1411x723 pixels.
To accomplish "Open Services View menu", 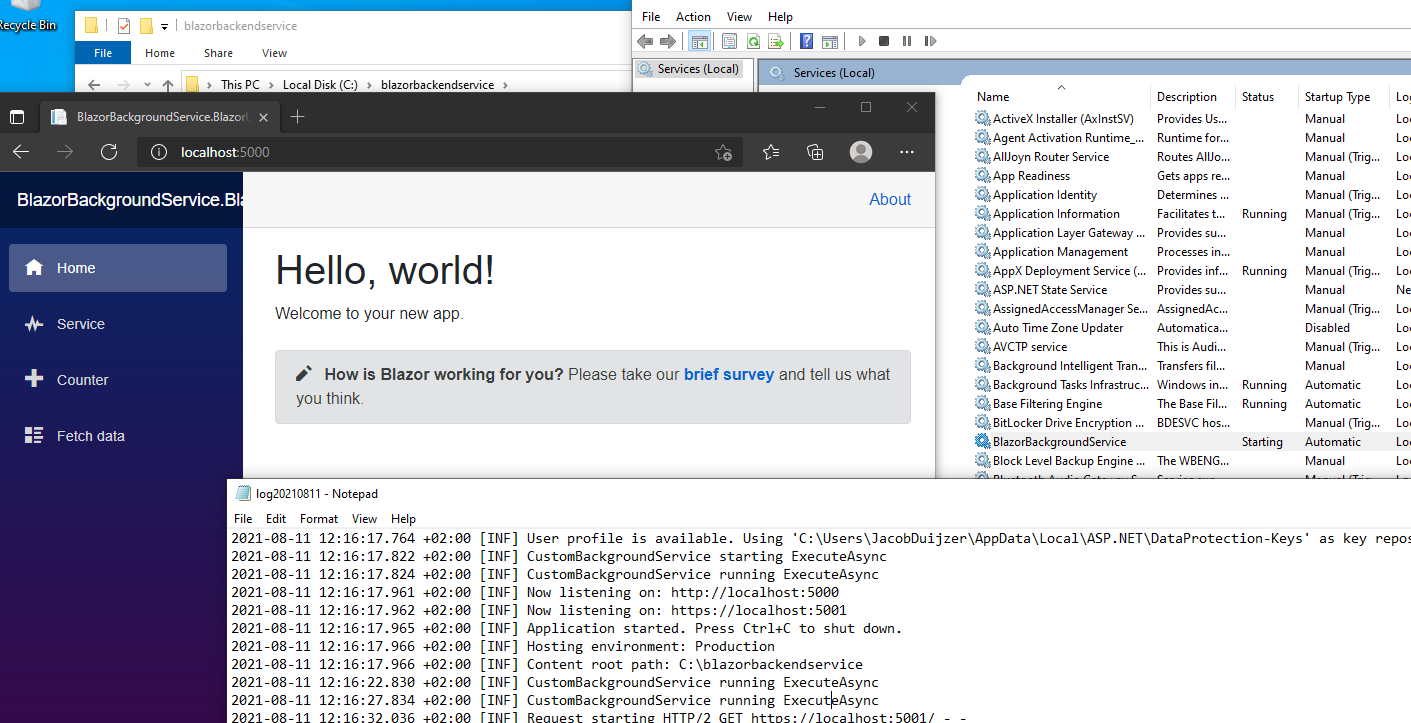I will tap(739, 17).
